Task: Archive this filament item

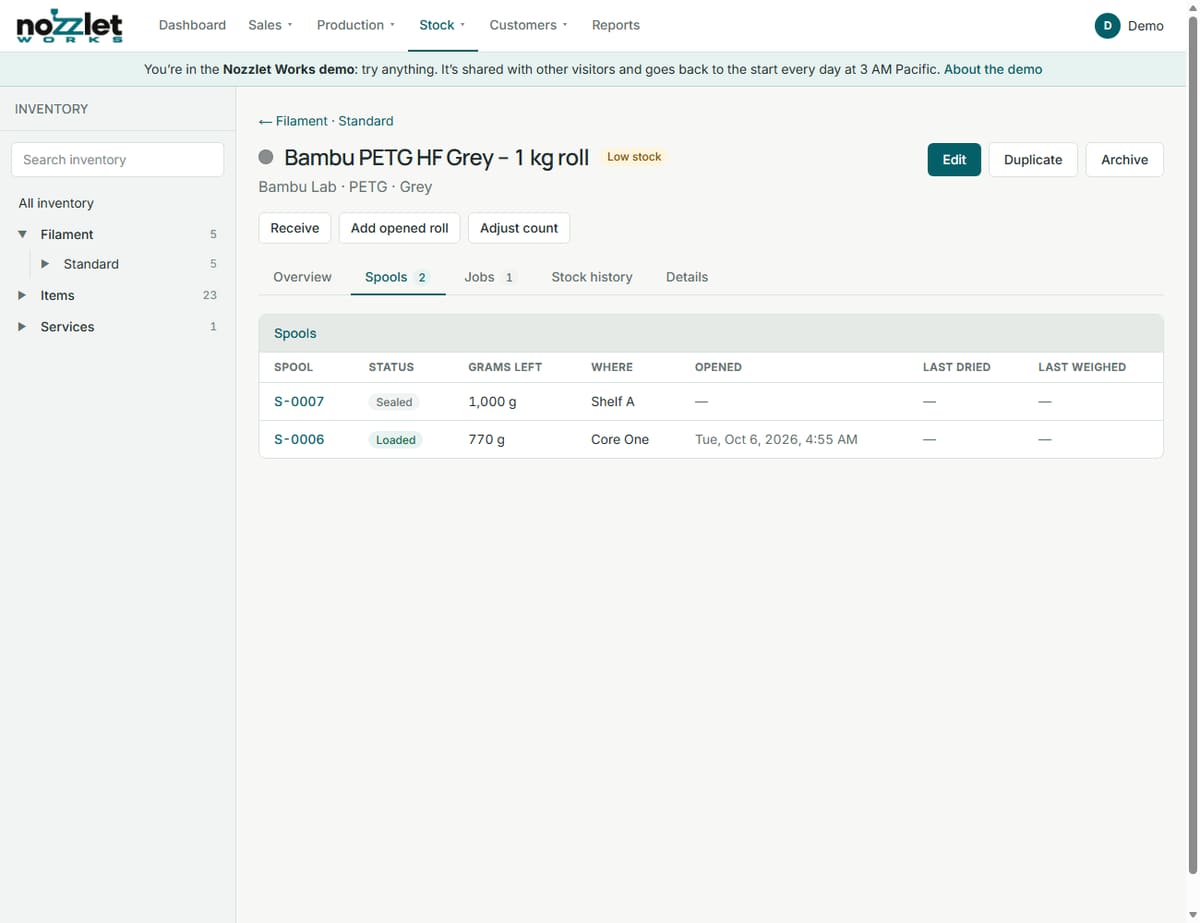Action: point(1124,160)
